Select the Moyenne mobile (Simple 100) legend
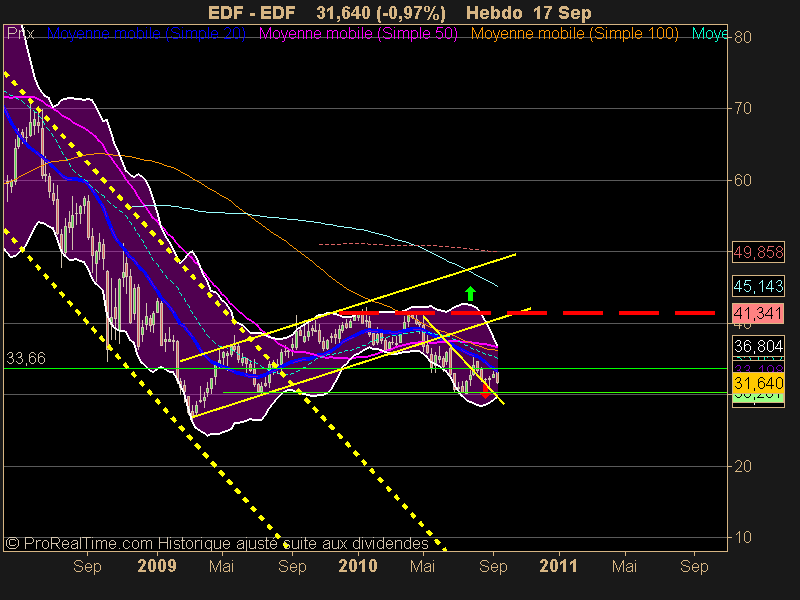Screen dimensions: 800x600 pos(574,34)
